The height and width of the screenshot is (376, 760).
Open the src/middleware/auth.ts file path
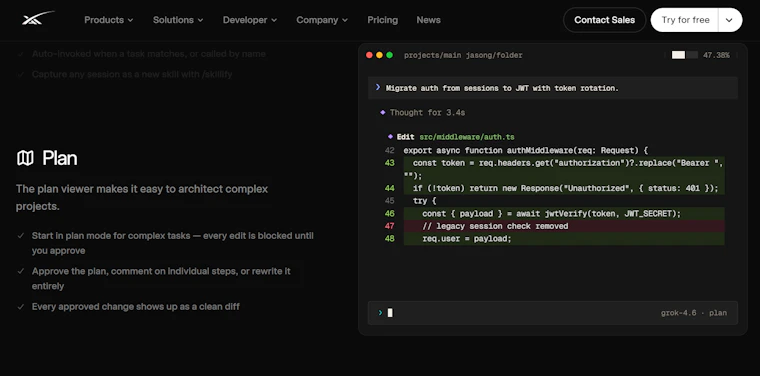467,137
